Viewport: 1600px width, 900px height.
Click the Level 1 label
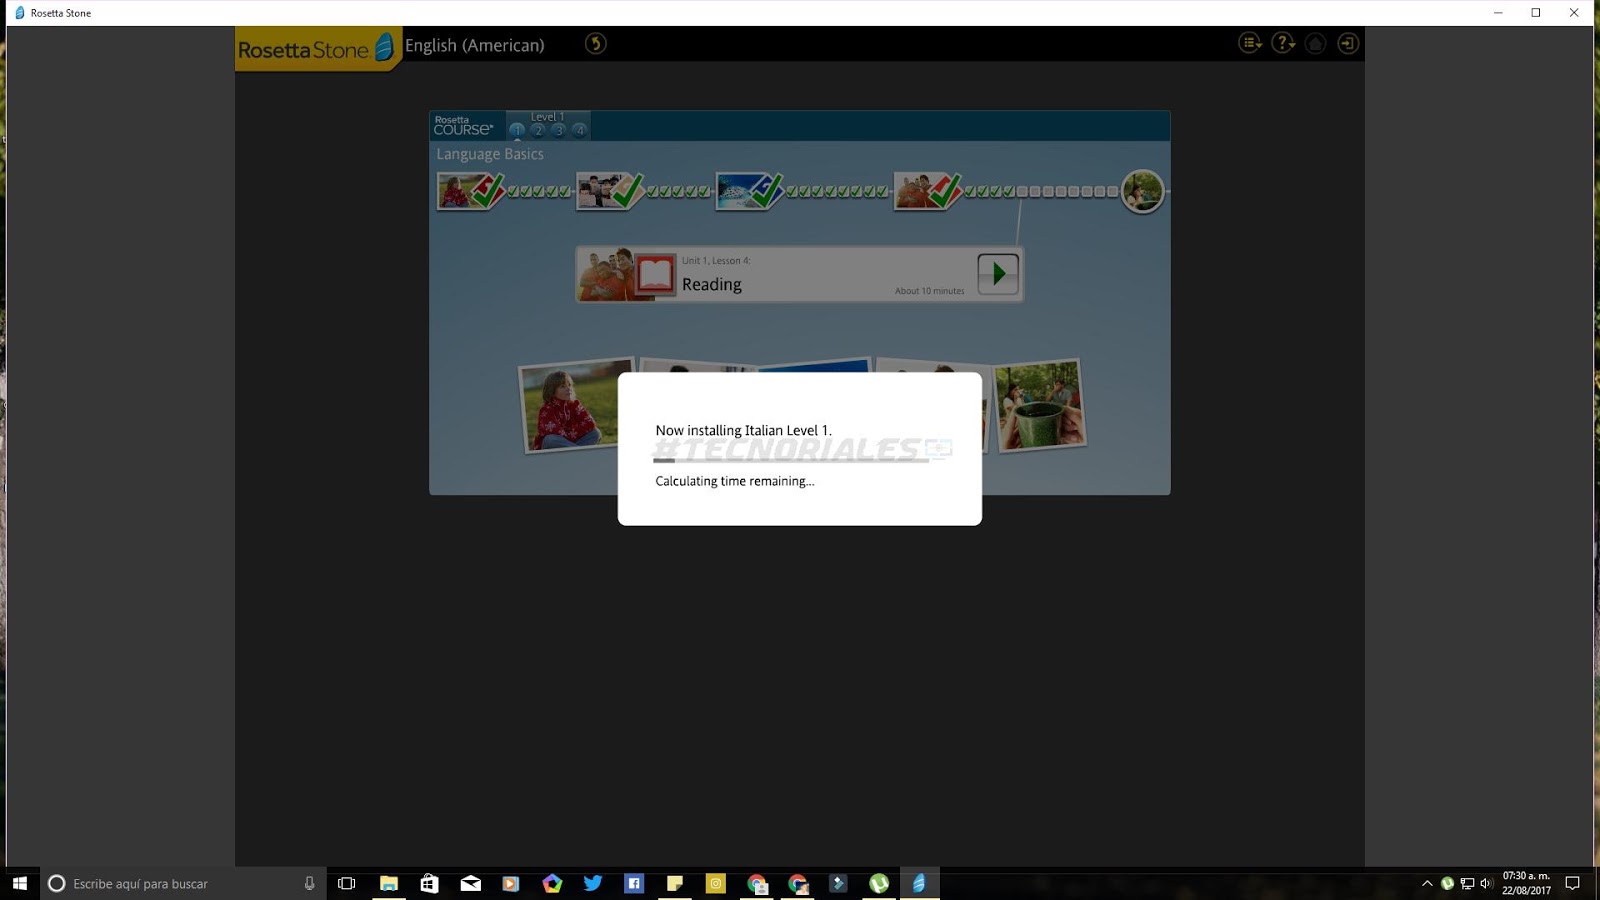coord(548,116)
